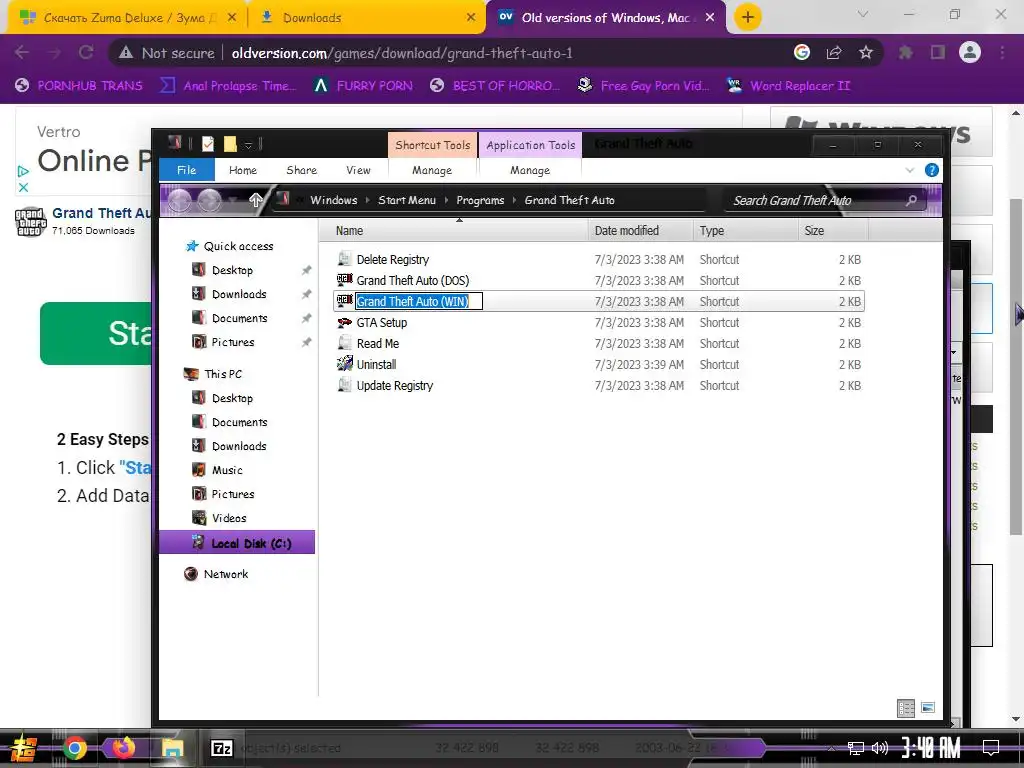
Task: Unpin Downloads from Quick access
Action: click(306, 295)
